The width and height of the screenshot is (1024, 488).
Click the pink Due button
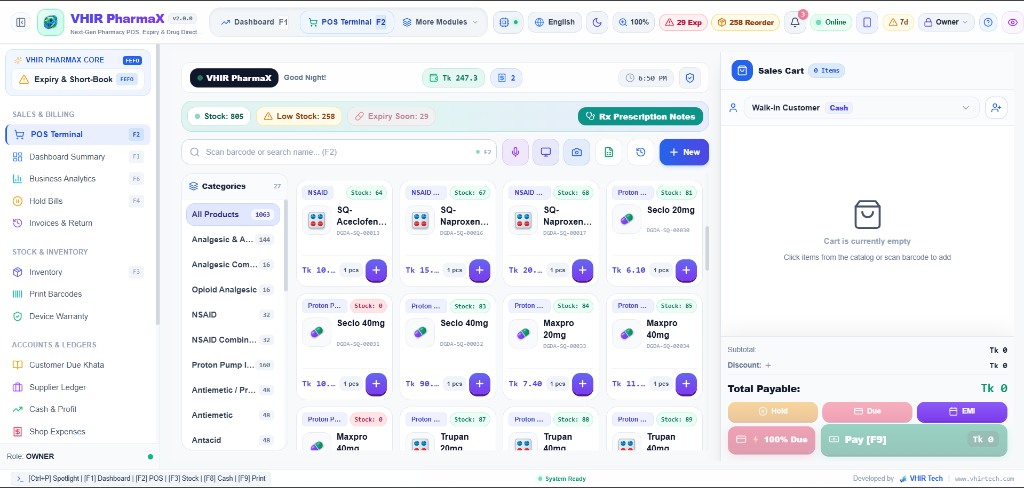point(867,412)
